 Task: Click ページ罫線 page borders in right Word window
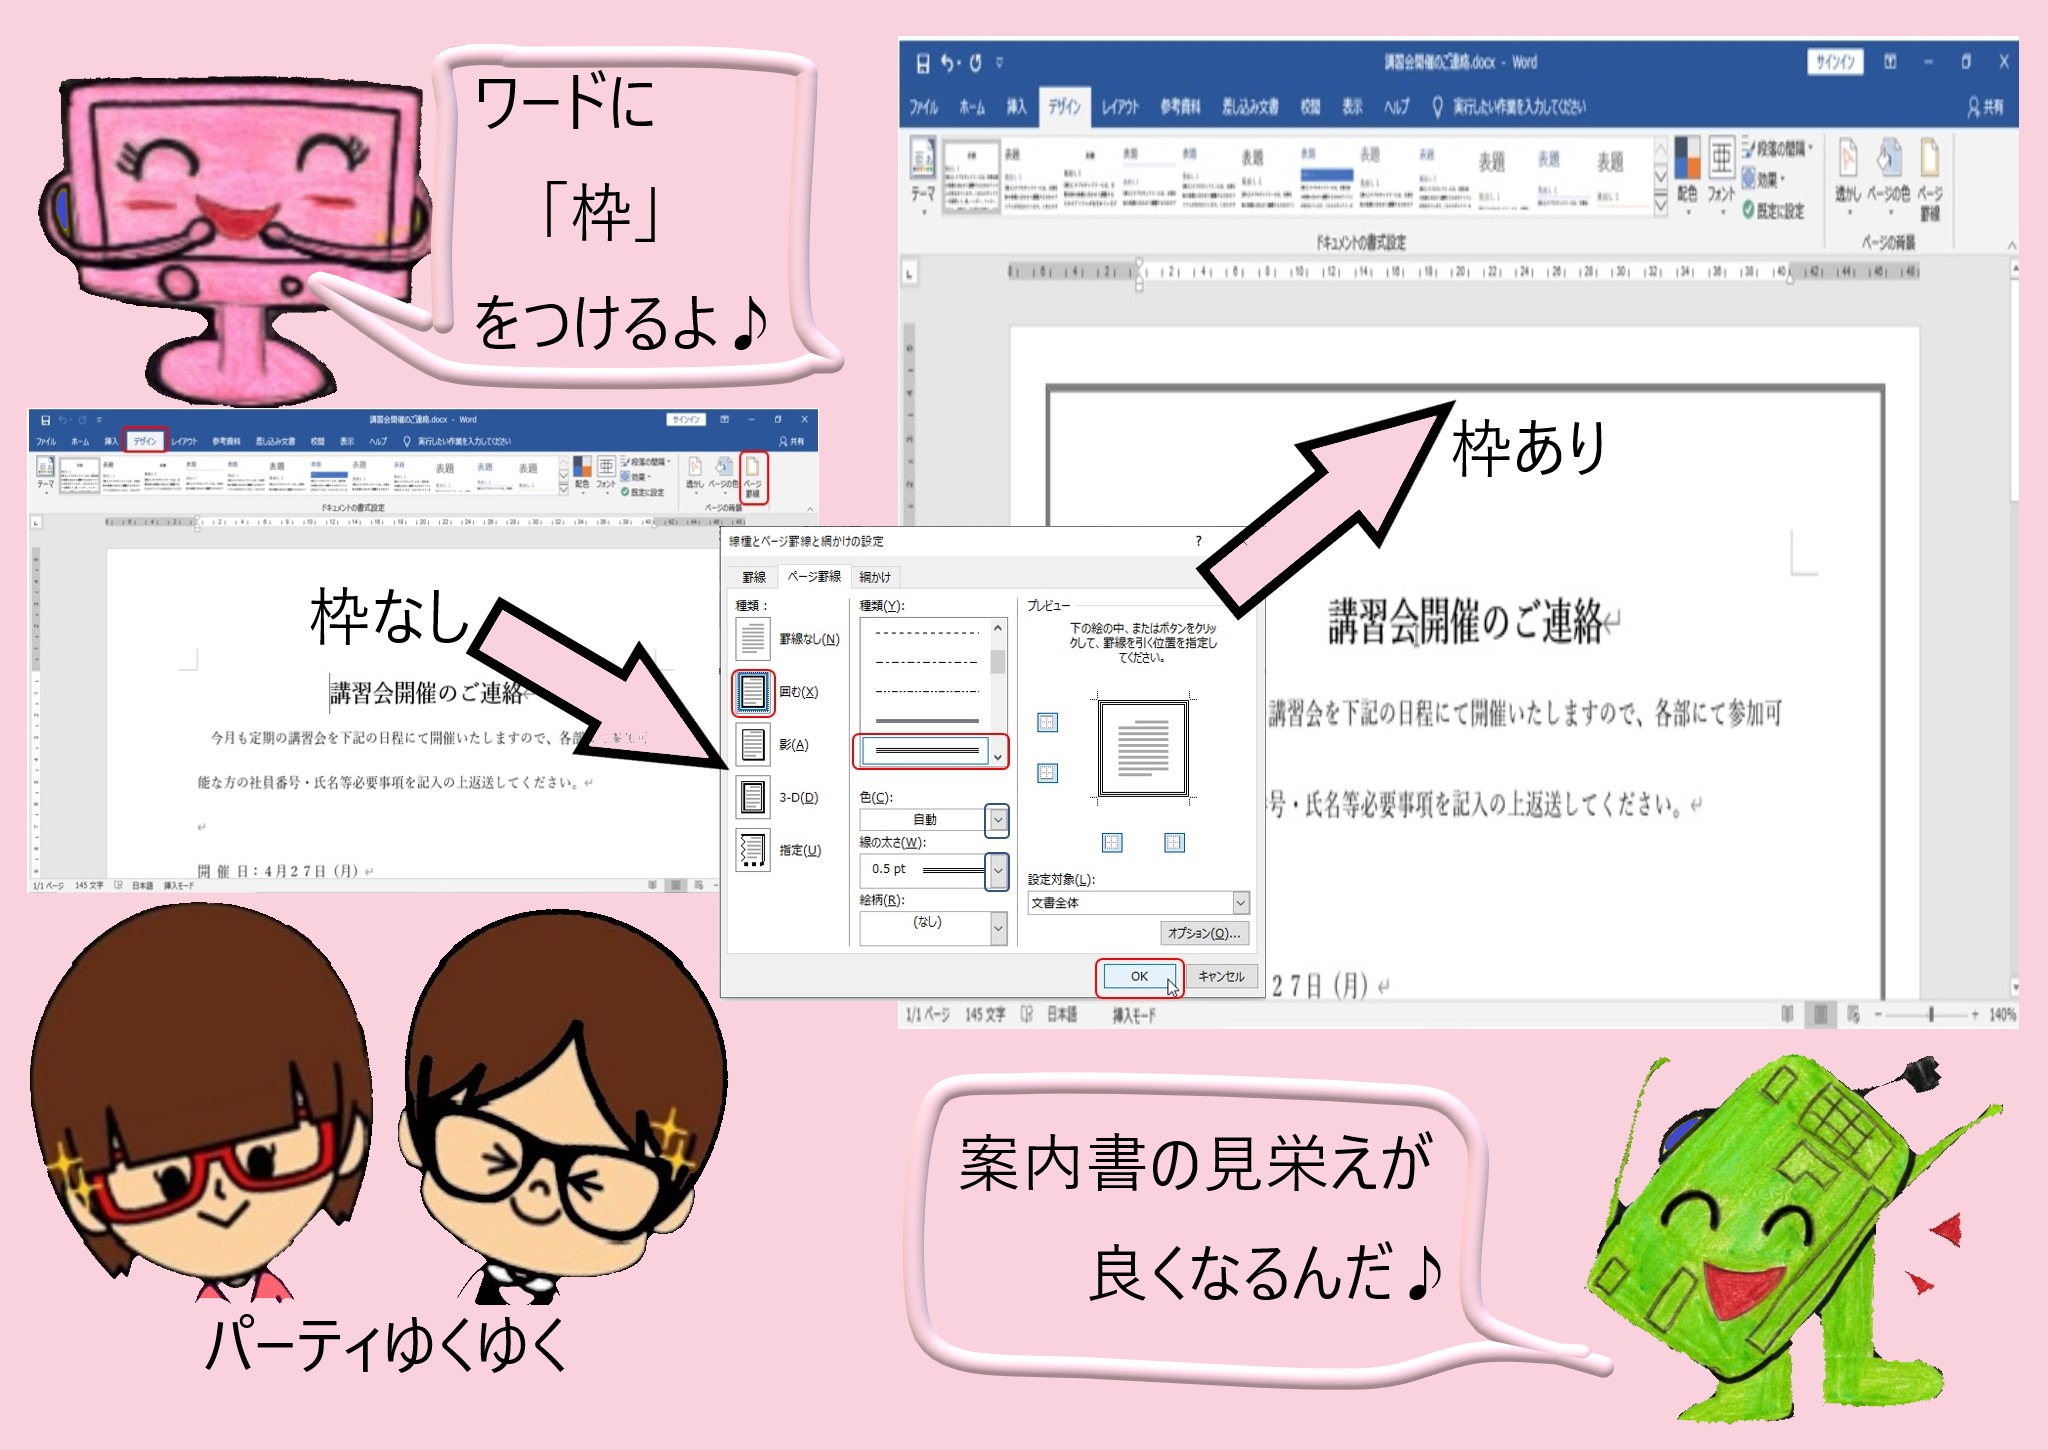pos(1930,178)
